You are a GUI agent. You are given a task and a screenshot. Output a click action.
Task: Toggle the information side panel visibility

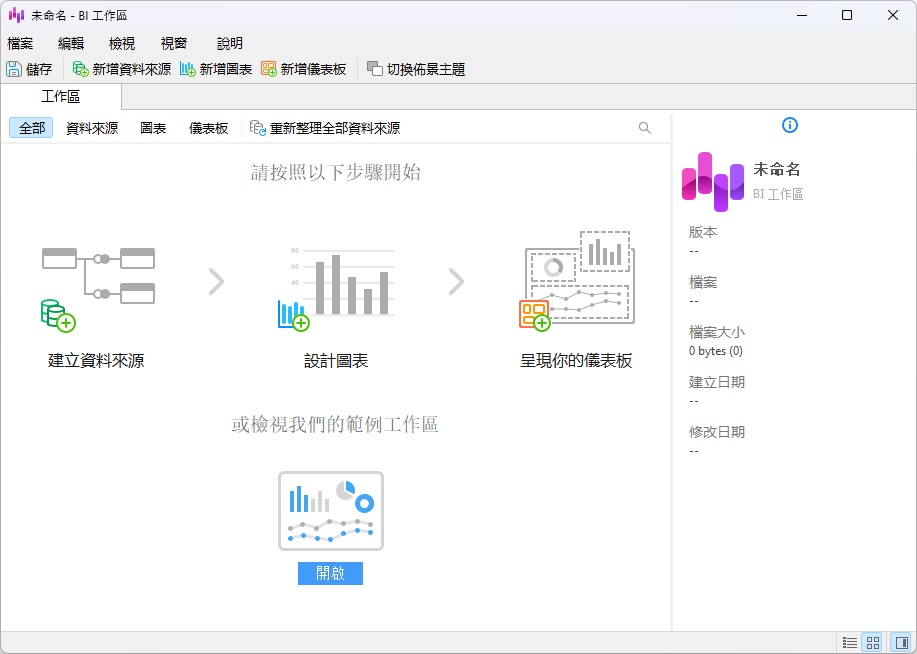(x=901, y=642)
